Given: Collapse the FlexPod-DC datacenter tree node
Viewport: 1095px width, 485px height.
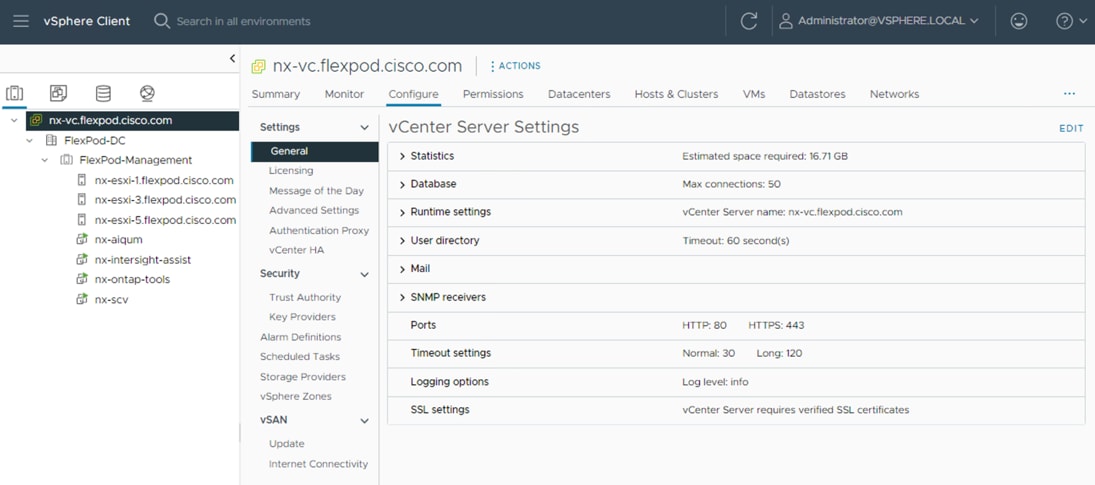Looking at the screenshot, I should (30, 141).
